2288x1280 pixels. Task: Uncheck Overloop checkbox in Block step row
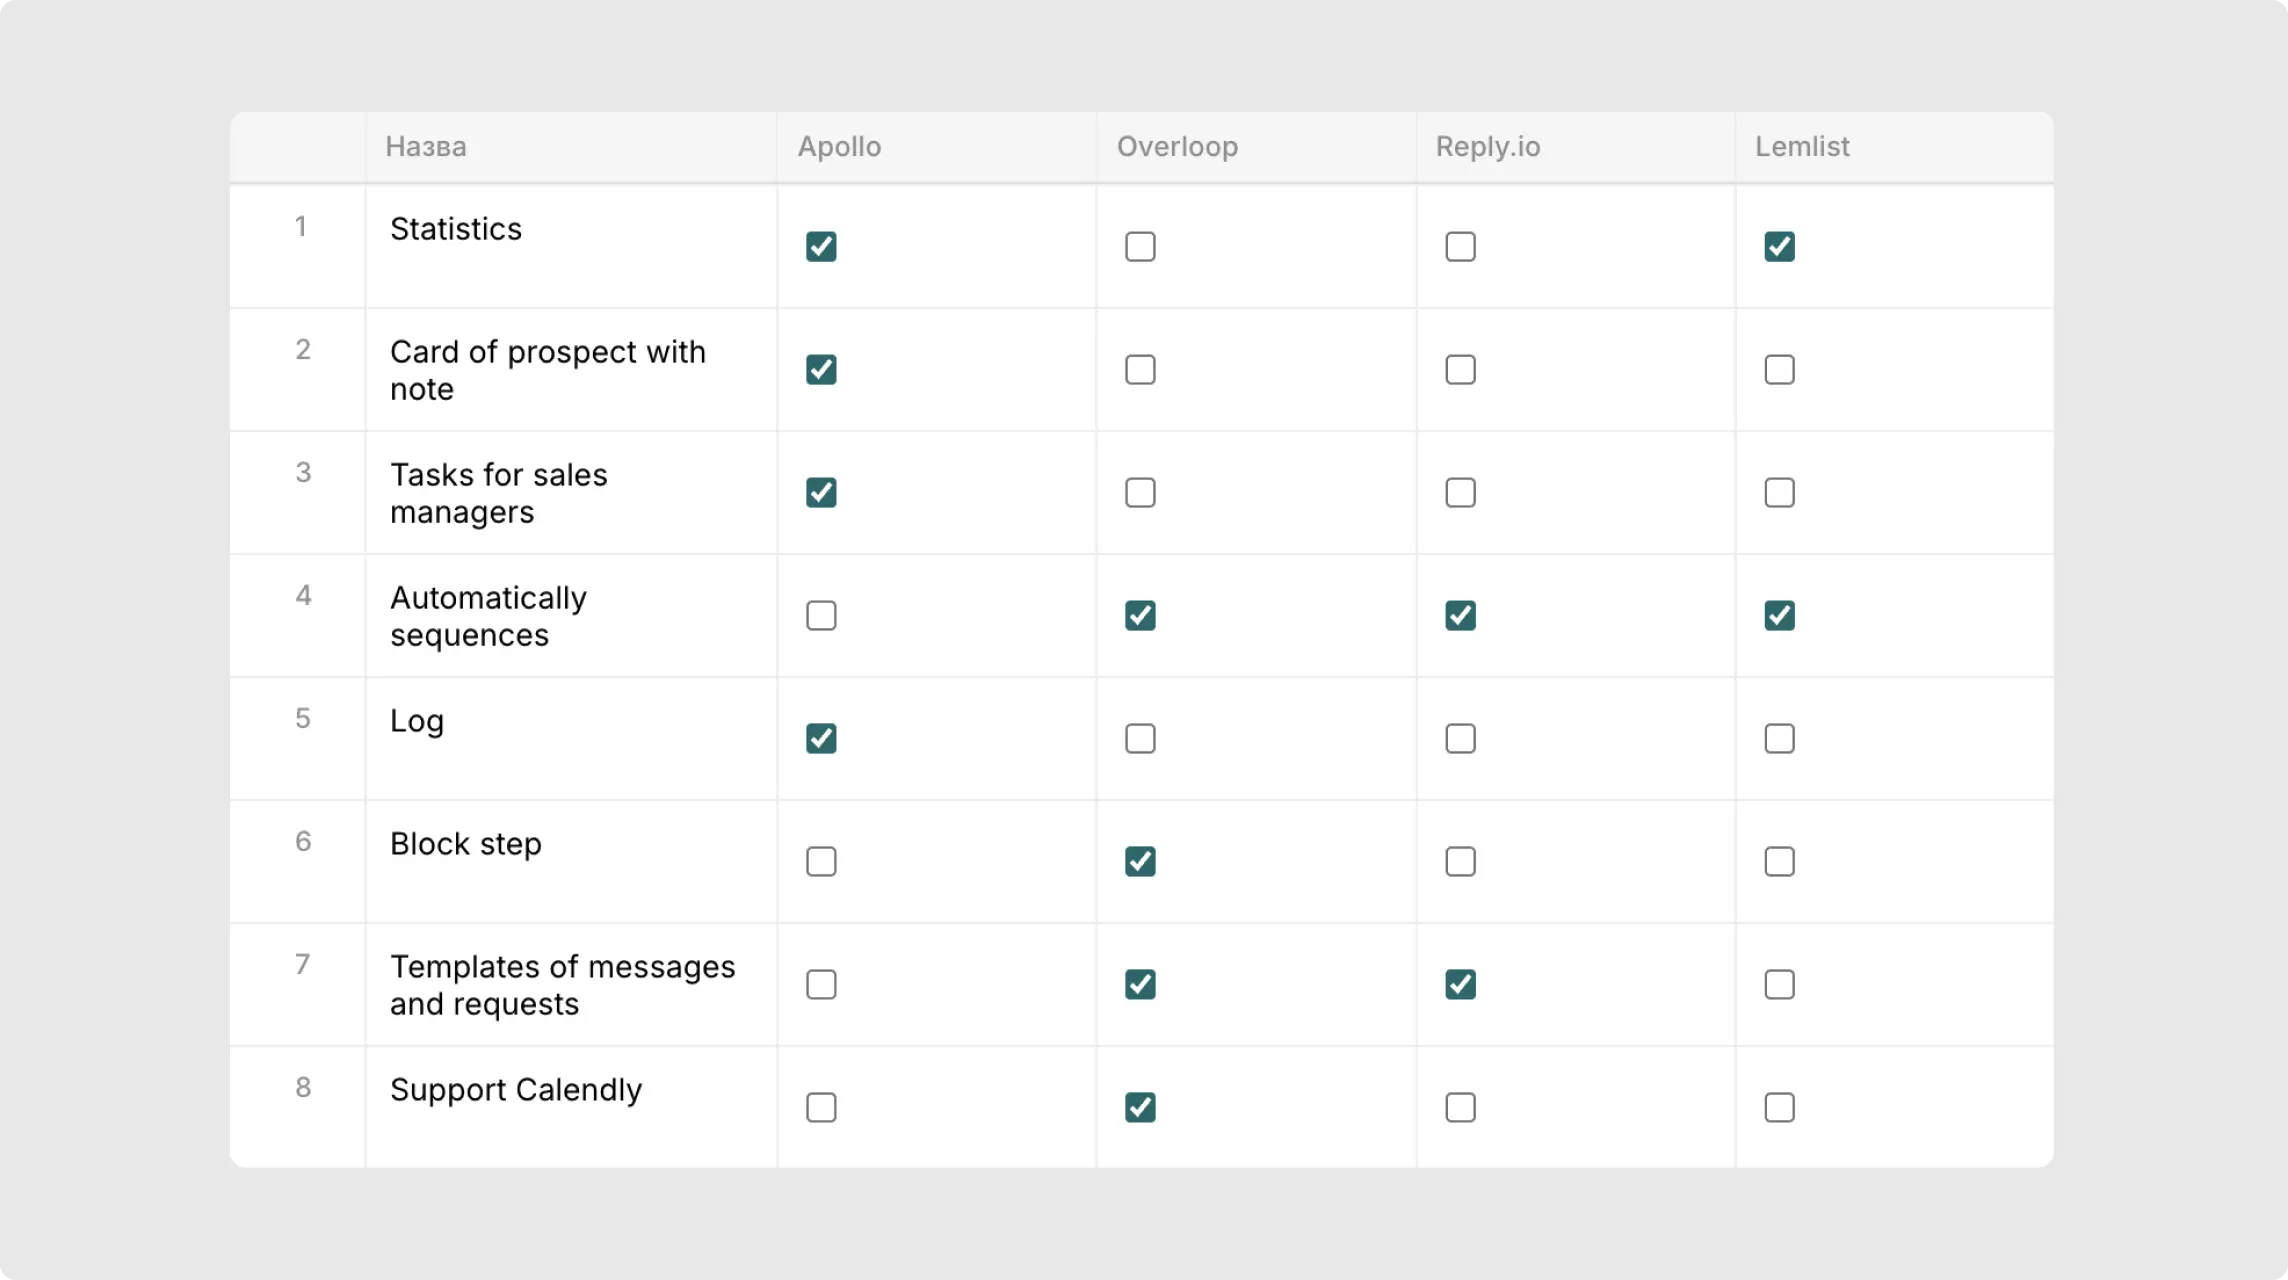click(x=1140, y=861)
